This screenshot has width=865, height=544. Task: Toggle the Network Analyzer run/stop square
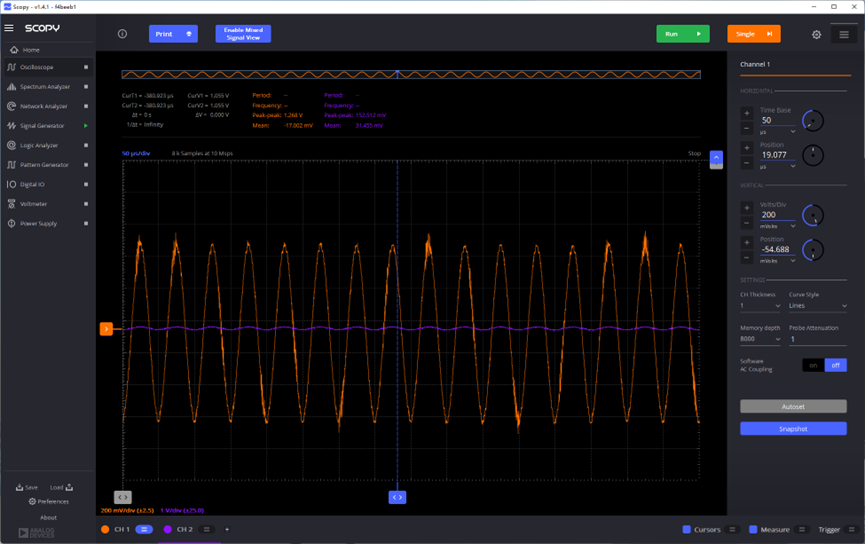(x=86, y=106)
